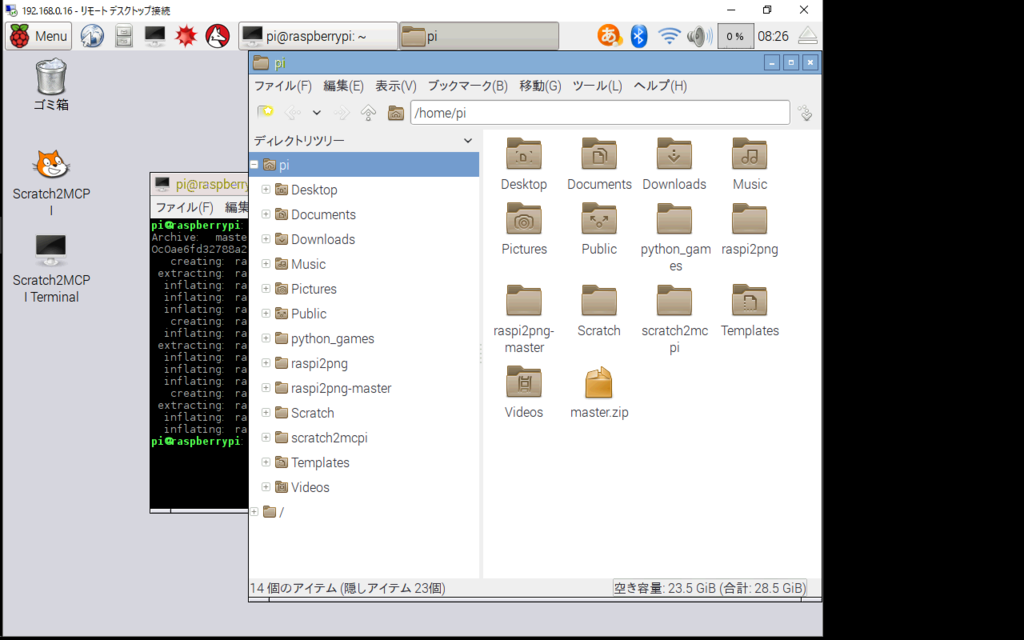Expand the Desktop node in the directory tree
Screen dimensions: 1024x640
[266, 189]
